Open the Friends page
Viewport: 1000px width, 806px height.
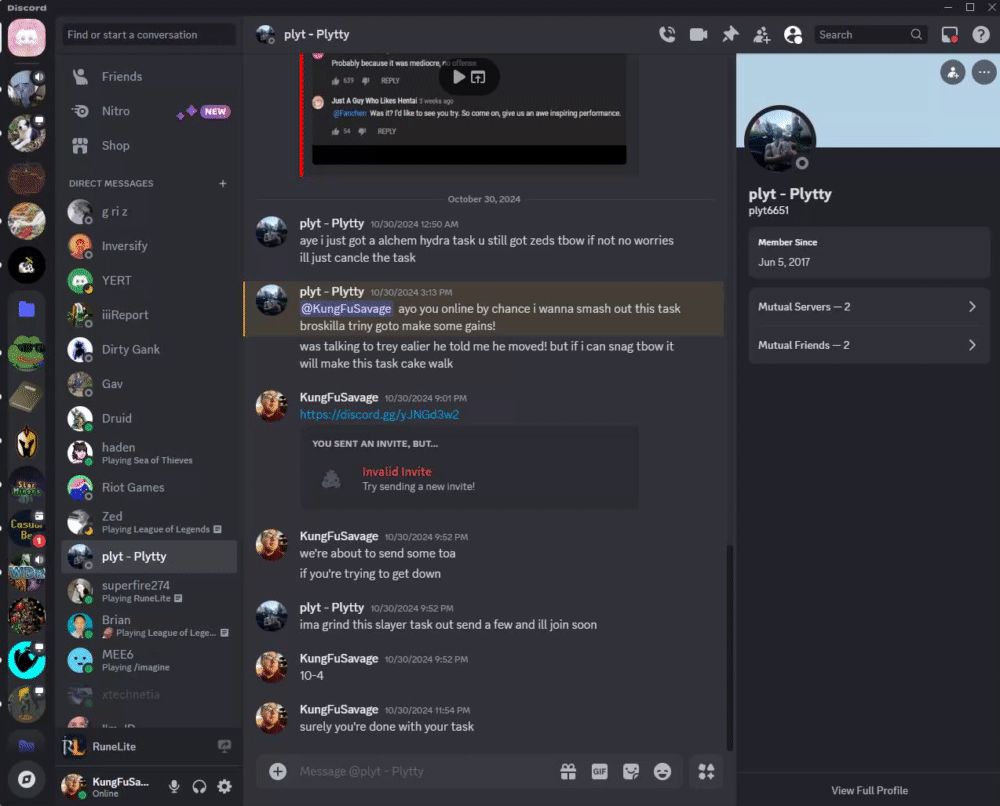[x=149, y=77]
